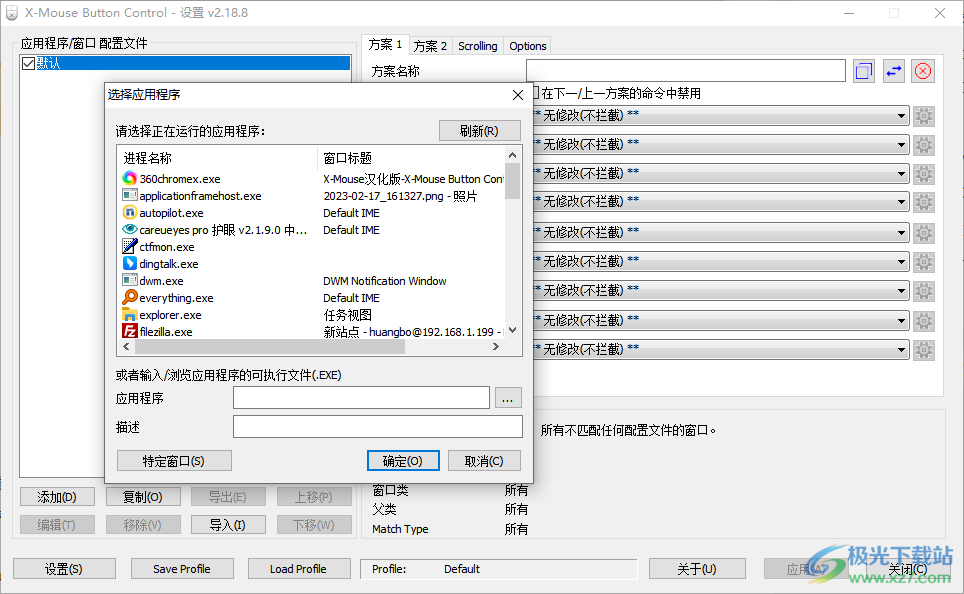Select the filezilla.exe red icon
The width and height of the screenshot is (964, 594).
click(x=129, y=331)
